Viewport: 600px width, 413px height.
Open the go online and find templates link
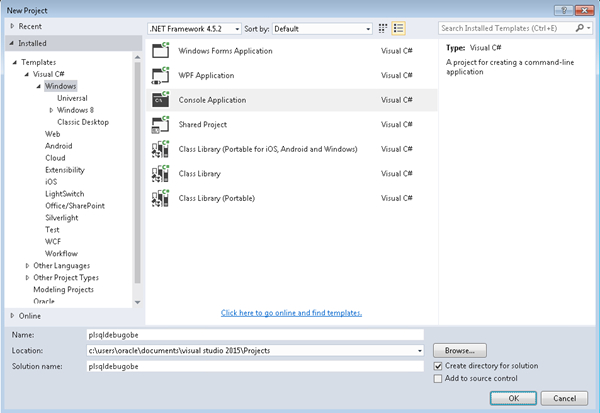(x=291, y=313)
